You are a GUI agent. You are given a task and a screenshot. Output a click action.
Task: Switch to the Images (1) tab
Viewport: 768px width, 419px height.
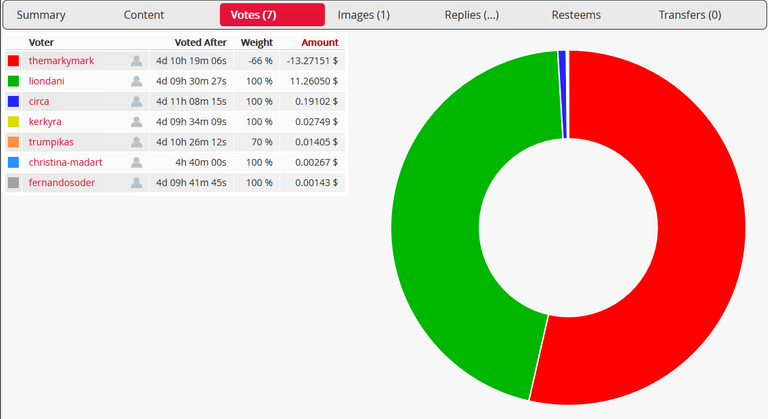tap(363, 15)
